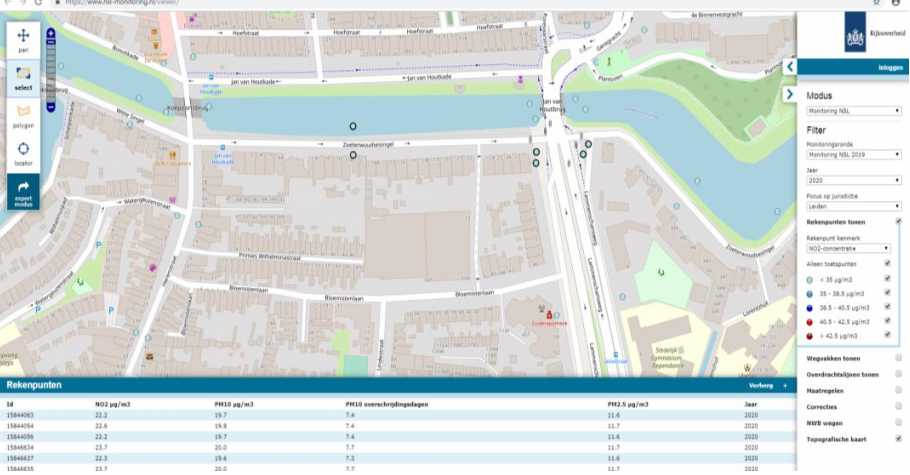
Task: Collapse side panel with left chevron
Action: coord(790,67)
